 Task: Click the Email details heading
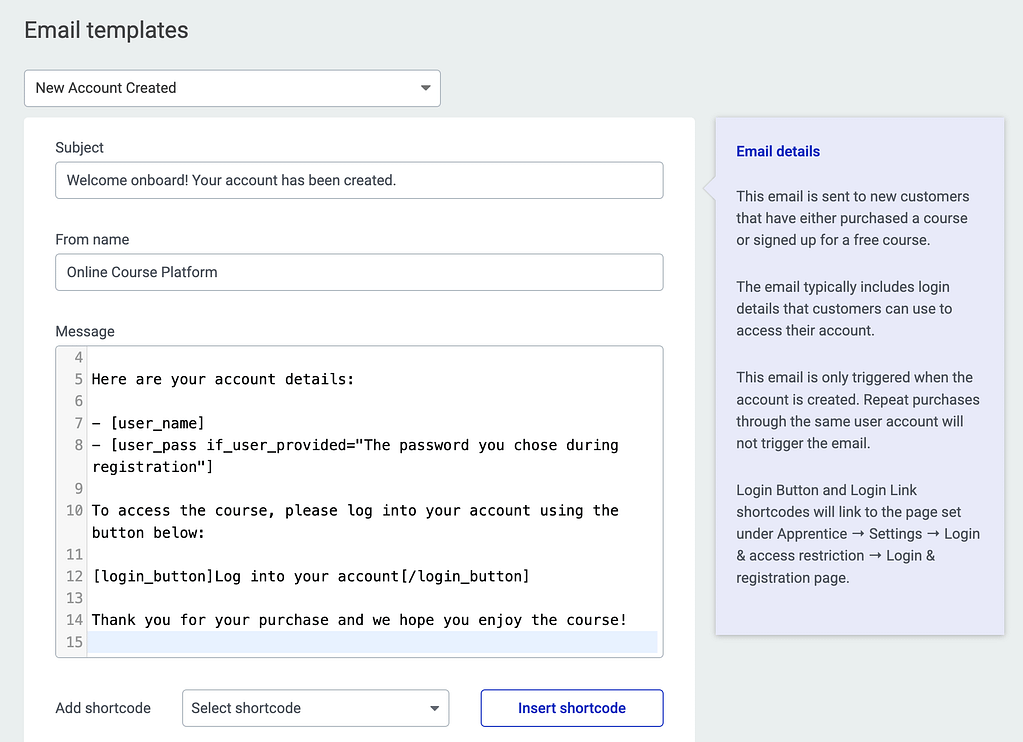pos(778,151)
